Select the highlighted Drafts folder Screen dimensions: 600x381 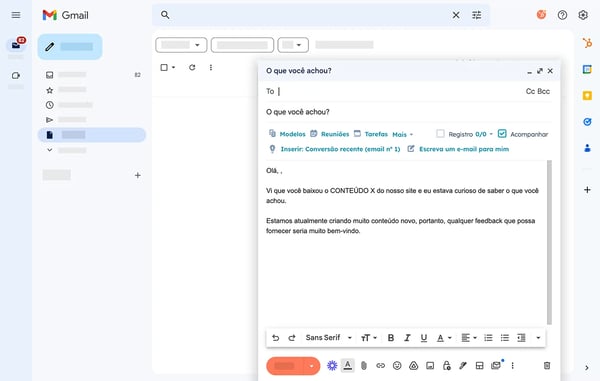(x=92, y=135)
